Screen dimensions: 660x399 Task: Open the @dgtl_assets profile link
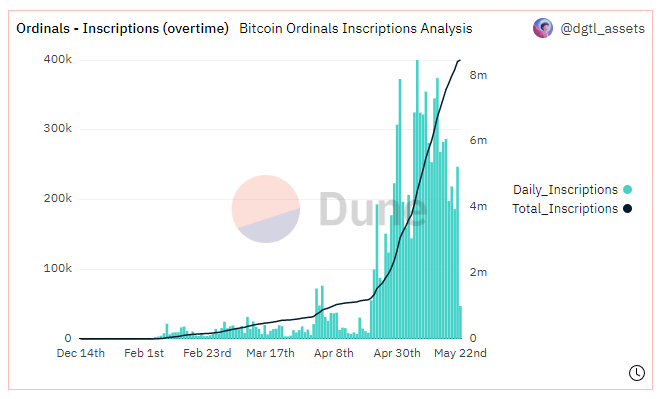[602, 29]
